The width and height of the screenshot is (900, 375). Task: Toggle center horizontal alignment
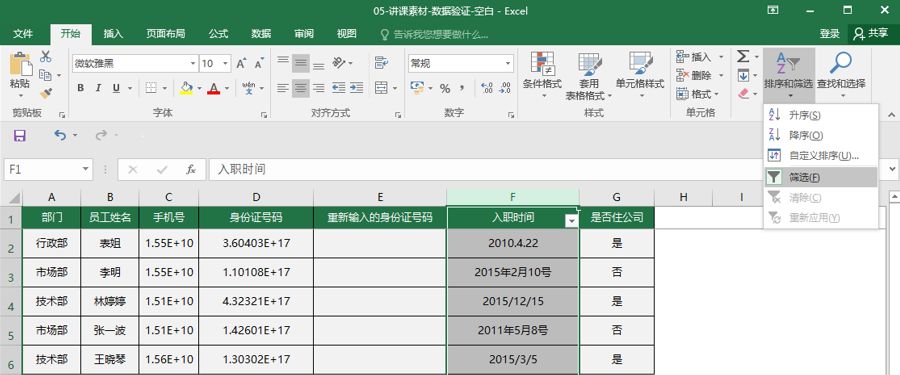[301, 88]
